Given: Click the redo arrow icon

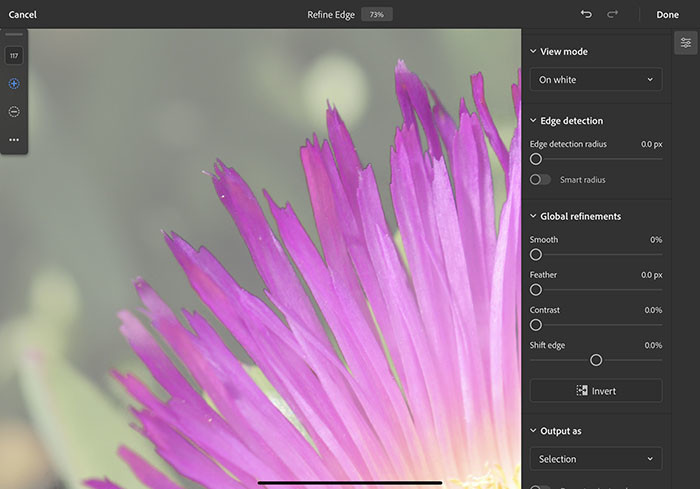Looking at the screenshot, I should click(612, 14).
